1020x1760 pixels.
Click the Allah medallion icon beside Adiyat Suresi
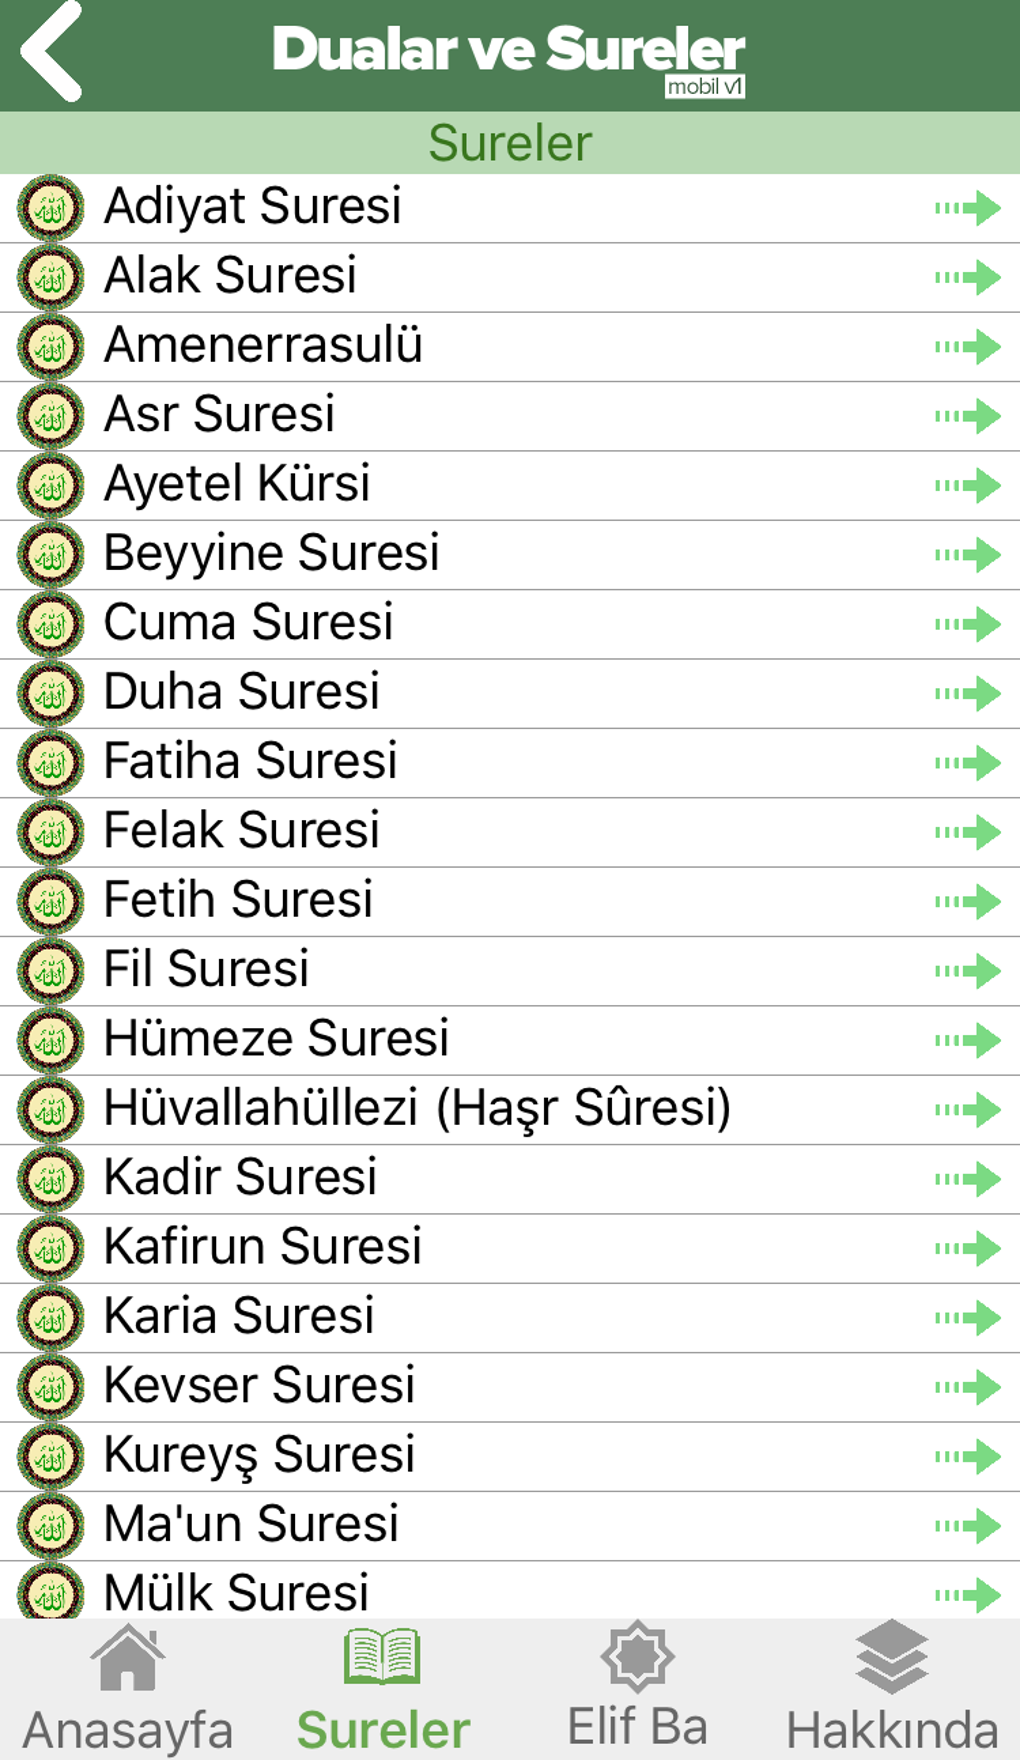(x=50, y=207)
